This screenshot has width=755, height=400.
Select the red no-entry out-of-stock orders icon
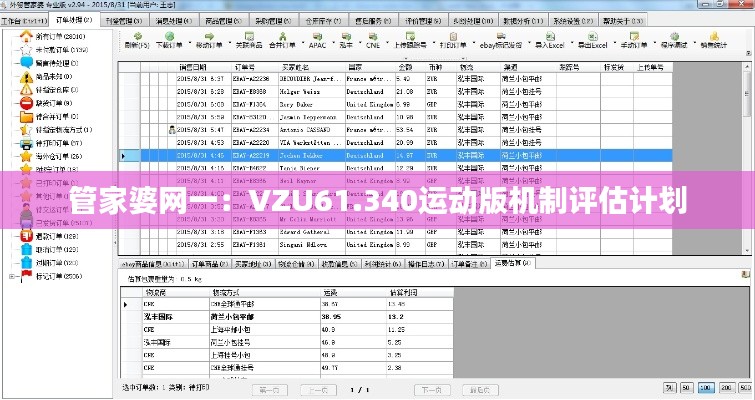(x=26, y=103)
